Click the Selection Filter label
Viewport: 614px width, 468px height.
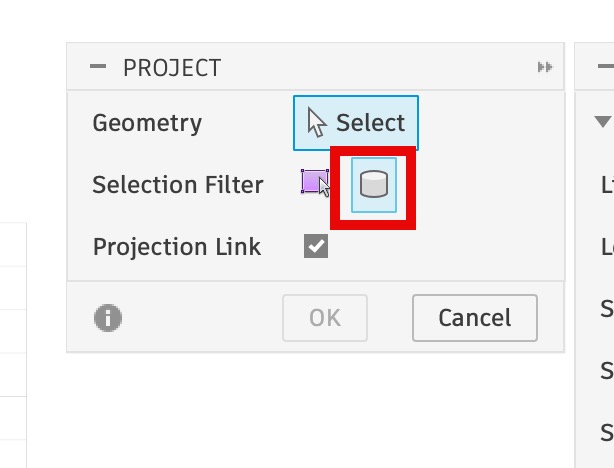[177, 185]
